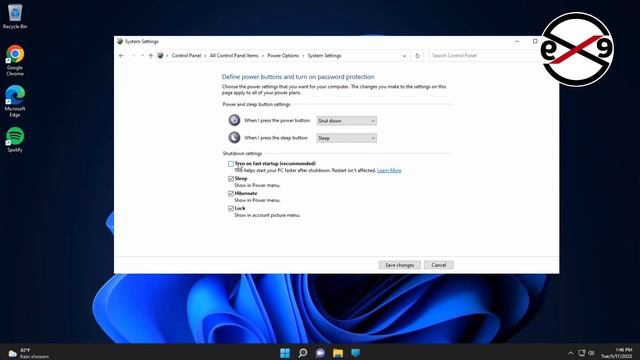Click the Define power buttons heading
Screen dimensions: 640x360
[x=298, y=77]
